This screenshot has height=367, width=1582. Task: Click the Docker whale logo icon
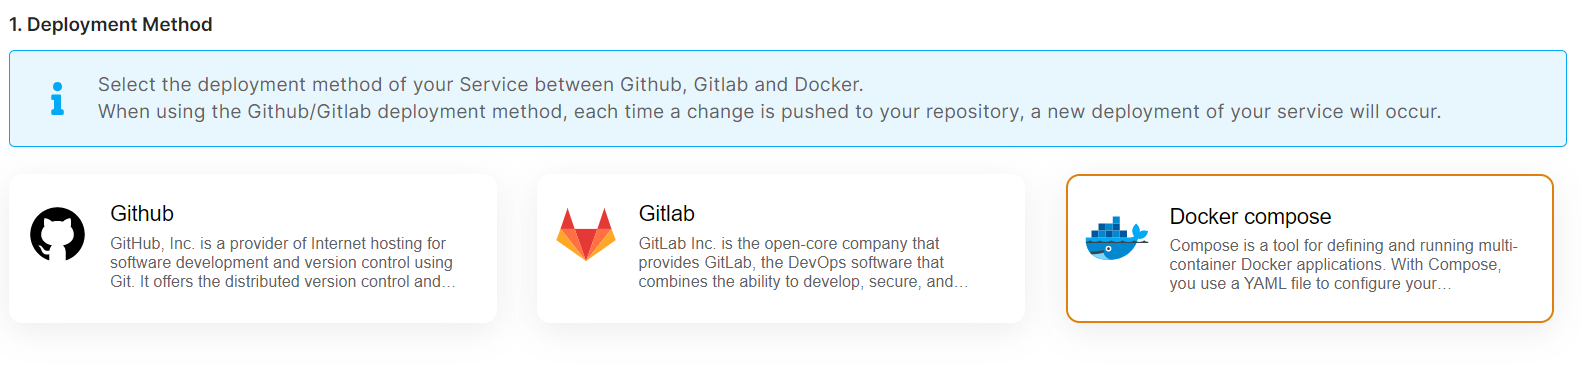point(1116,239)
